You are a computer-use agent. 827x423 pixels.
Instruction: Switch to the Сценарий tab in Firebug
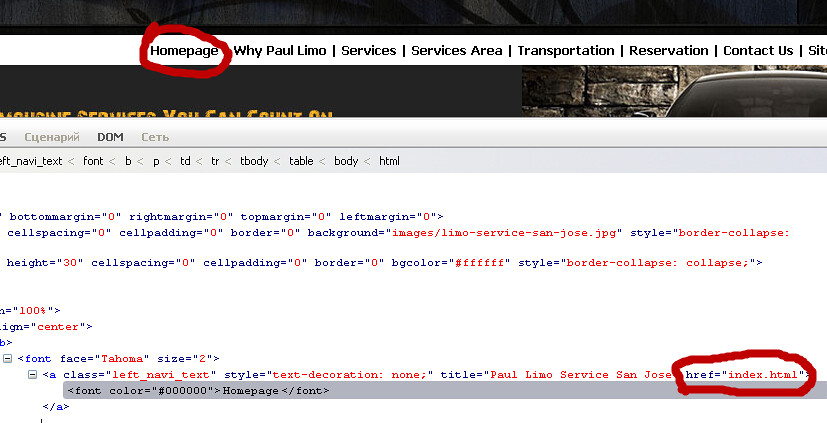(52, 137)
